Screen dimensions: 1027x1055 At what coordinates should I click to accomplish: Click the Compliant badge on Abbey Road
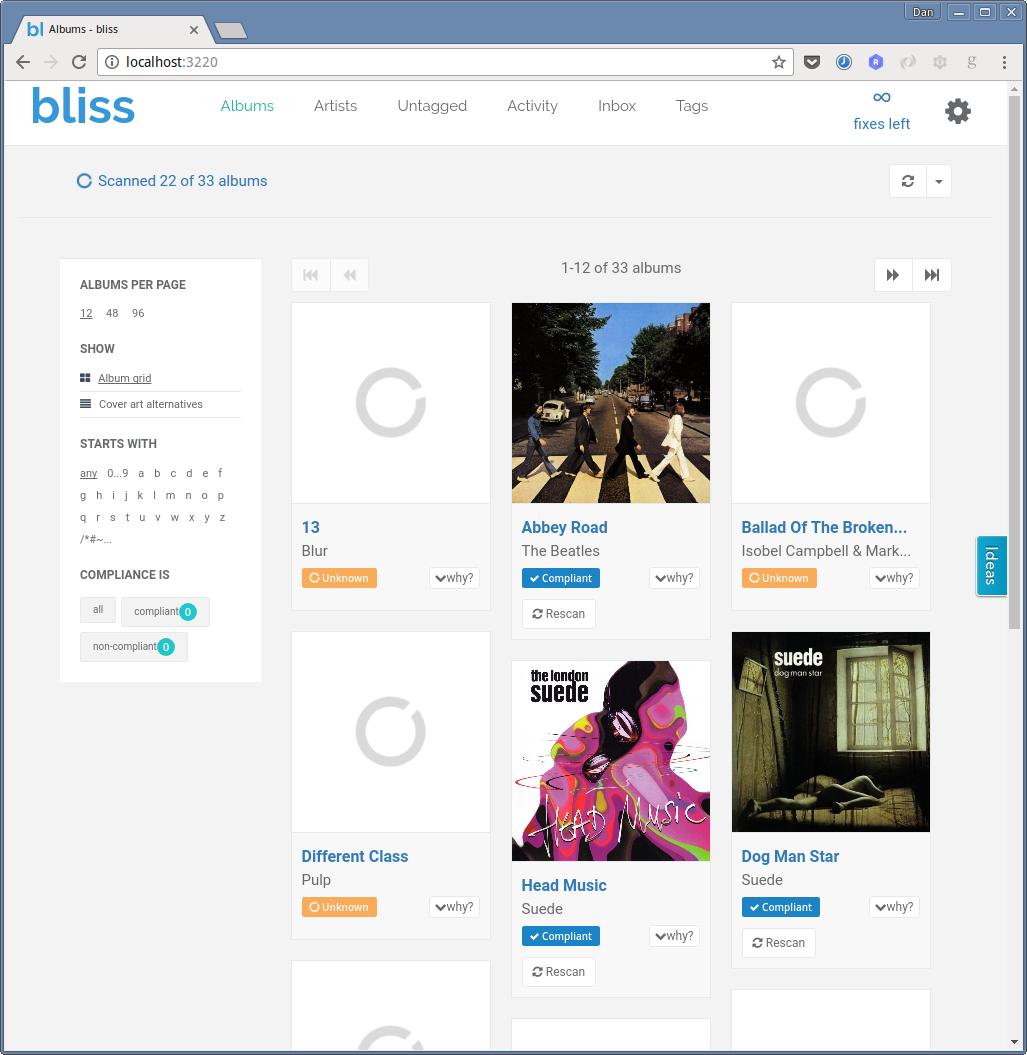point(561,578)
